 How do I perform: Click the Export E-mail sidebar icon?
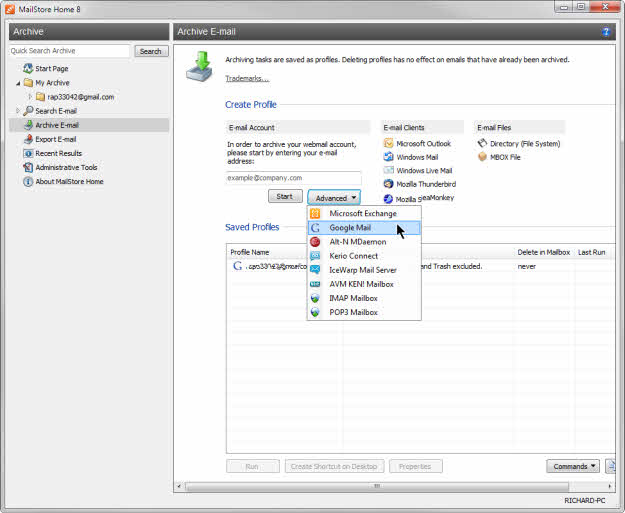[28, 139]
